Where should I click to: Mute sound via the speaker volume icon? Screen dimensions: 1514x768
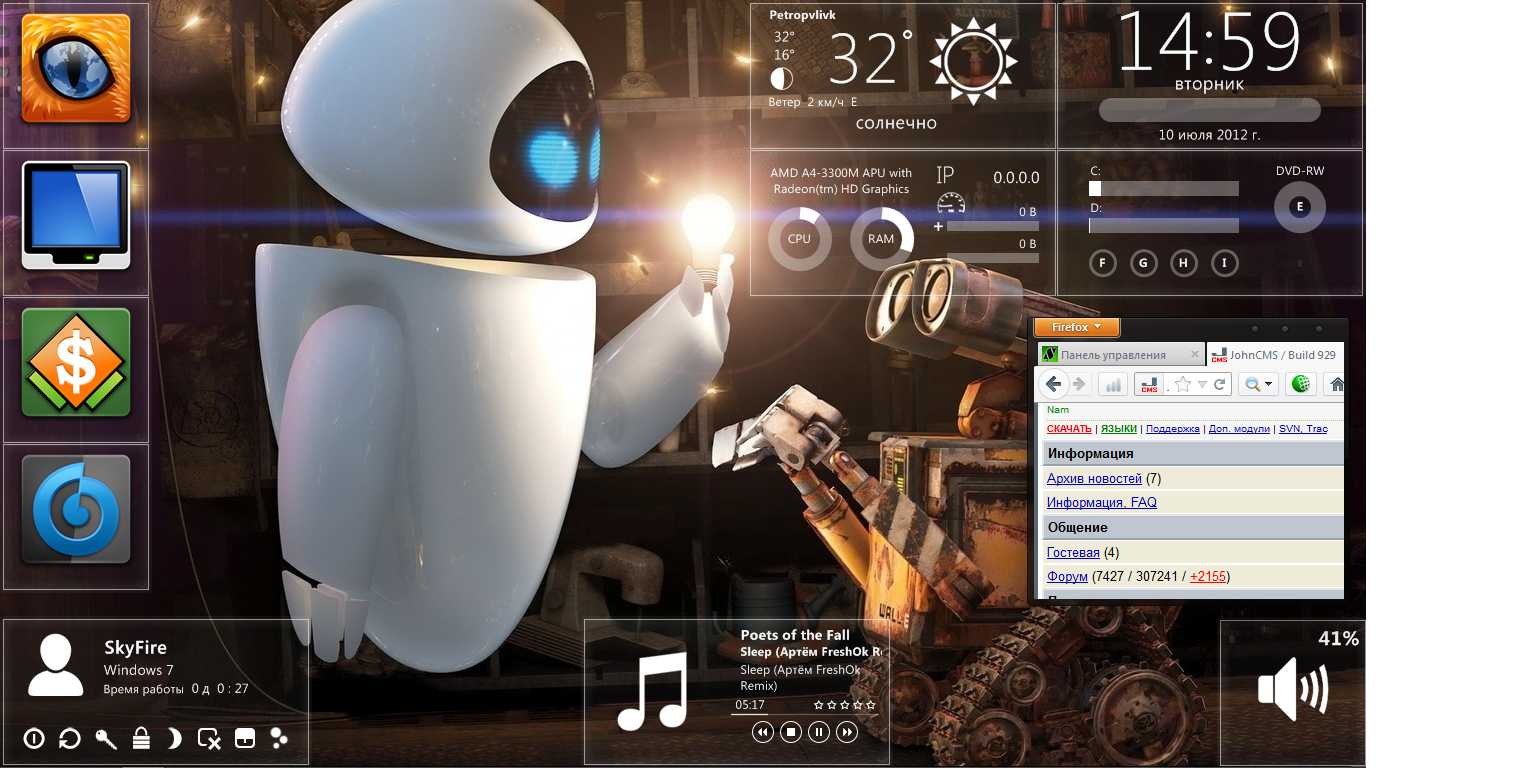(1292, 689)
